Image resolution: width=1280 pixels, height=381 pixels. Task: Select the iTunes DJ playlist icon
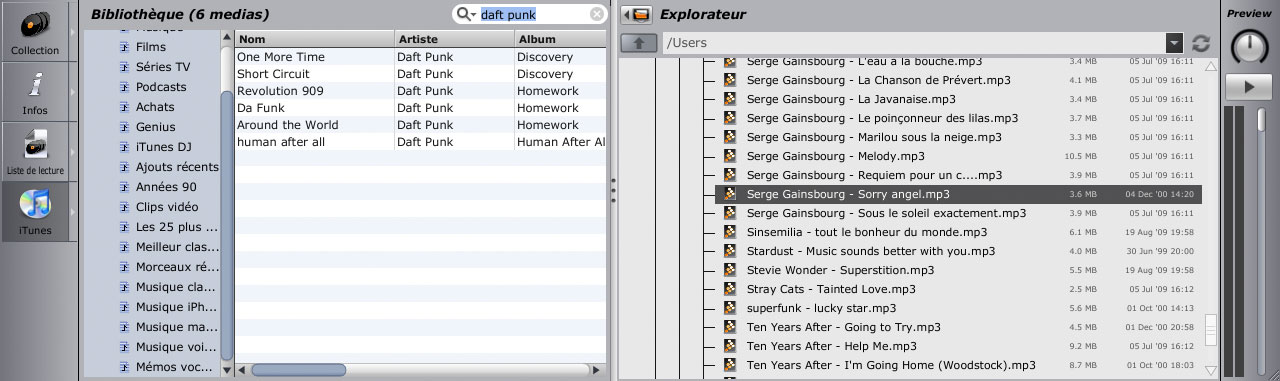pyautogui.click(x=124, y=147)
